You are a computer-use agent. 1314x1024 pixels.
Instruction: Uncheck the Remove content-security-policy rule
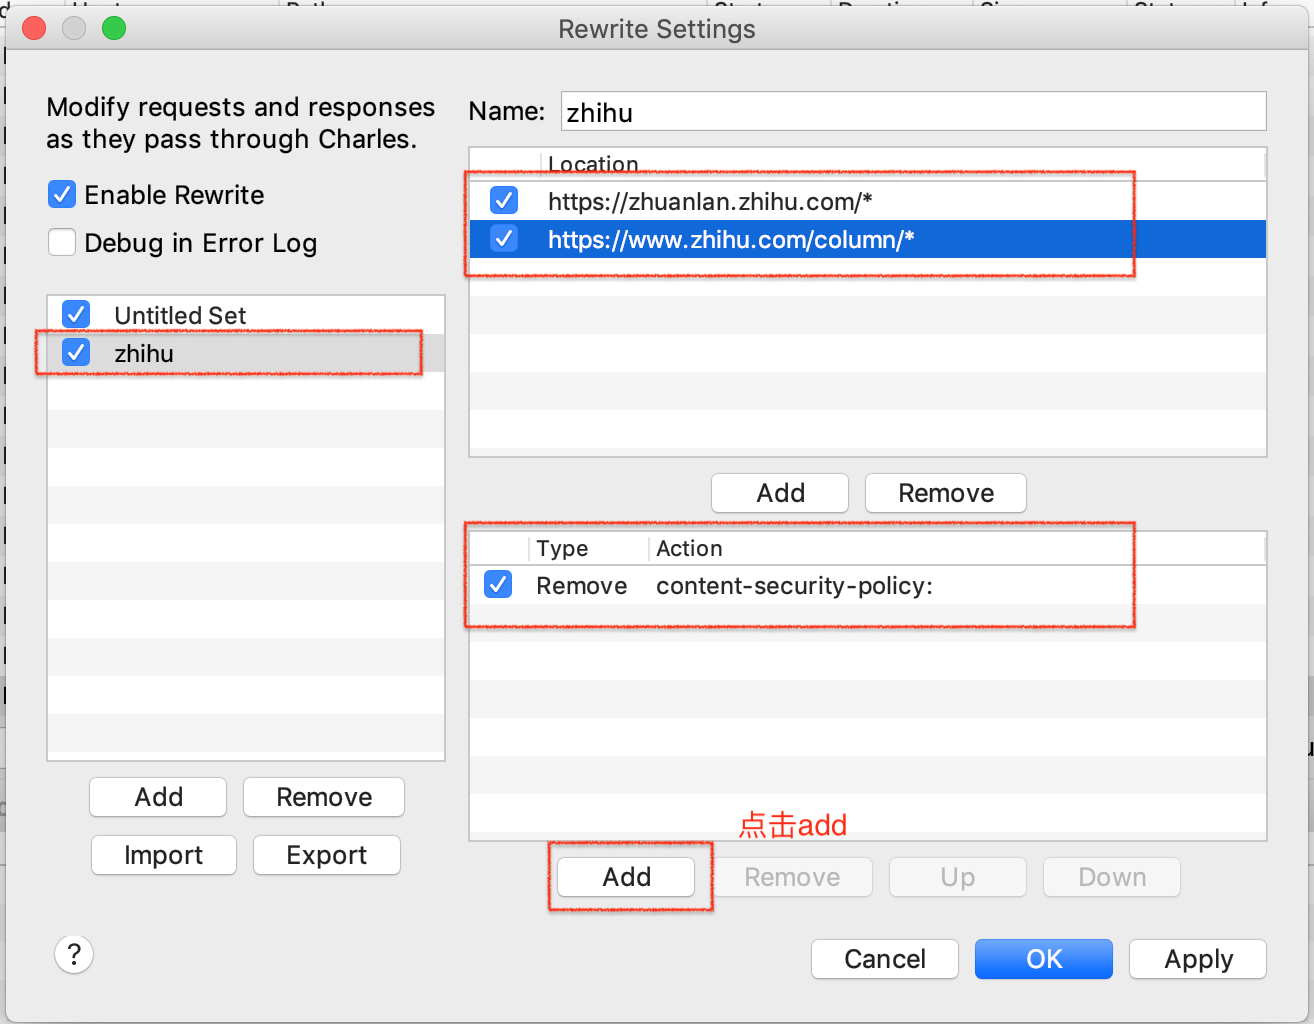pos(498,585)
